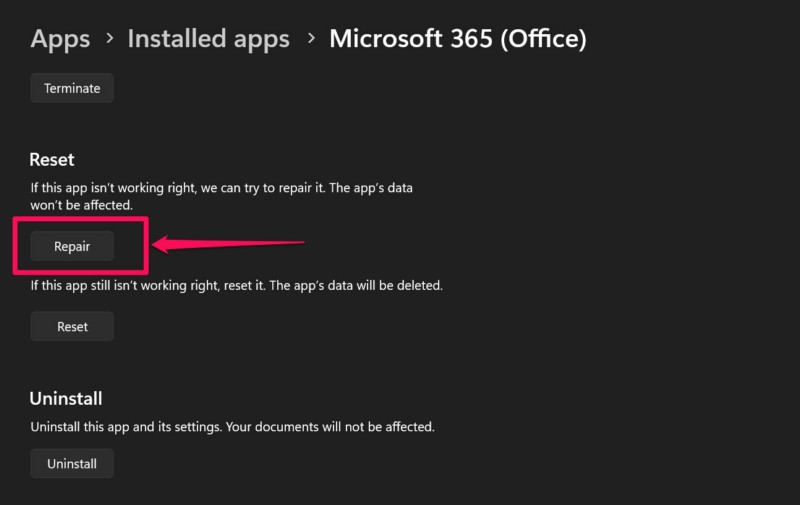Click the Reset button below the description
The height and width of the screenshot is (505, 800).
coord(72,327)
